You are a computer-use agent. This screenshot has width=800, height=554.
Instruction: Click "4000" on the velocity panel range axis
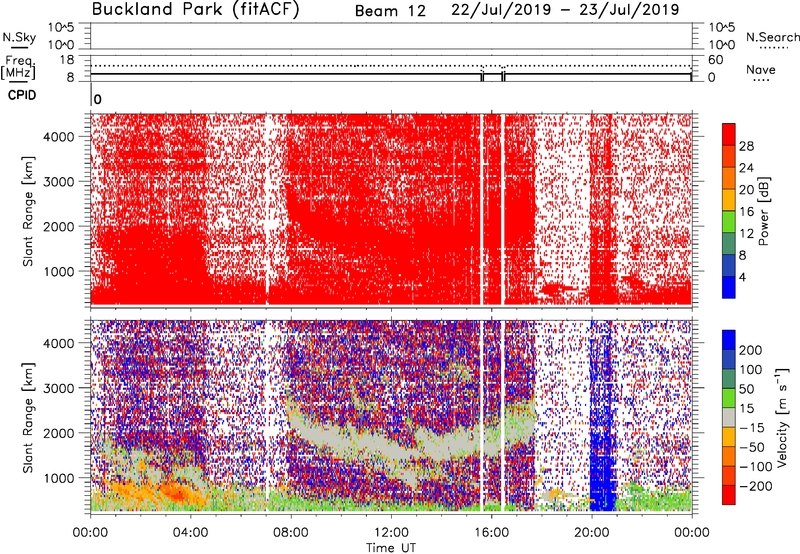coord(59,343)
